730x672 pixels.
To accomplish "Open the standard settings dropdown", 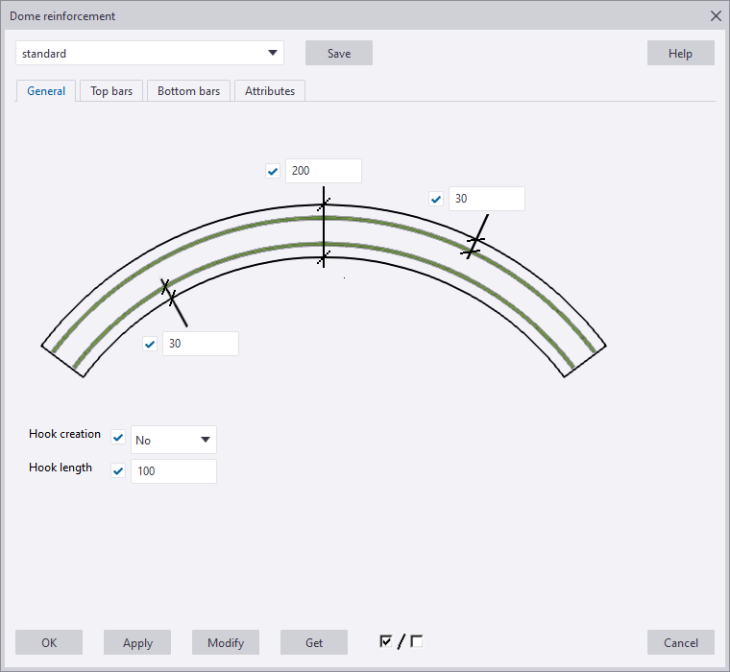I will (150, 53).
